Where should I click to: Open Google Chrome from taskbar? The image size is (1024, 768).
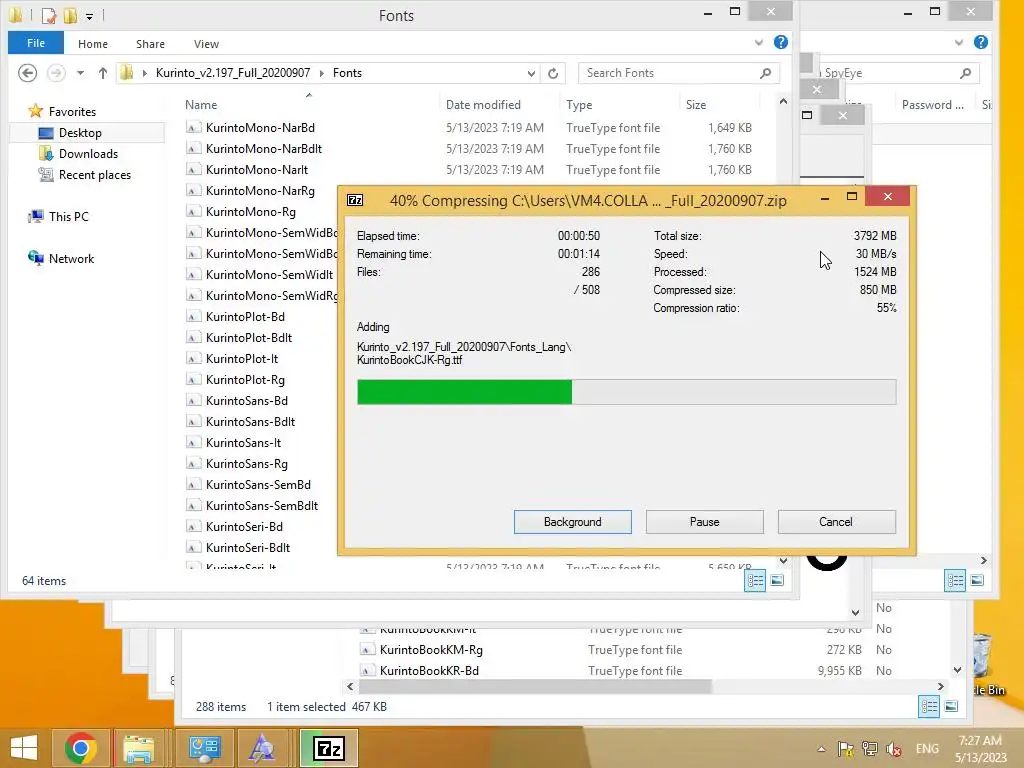click(x=80, y=748)
